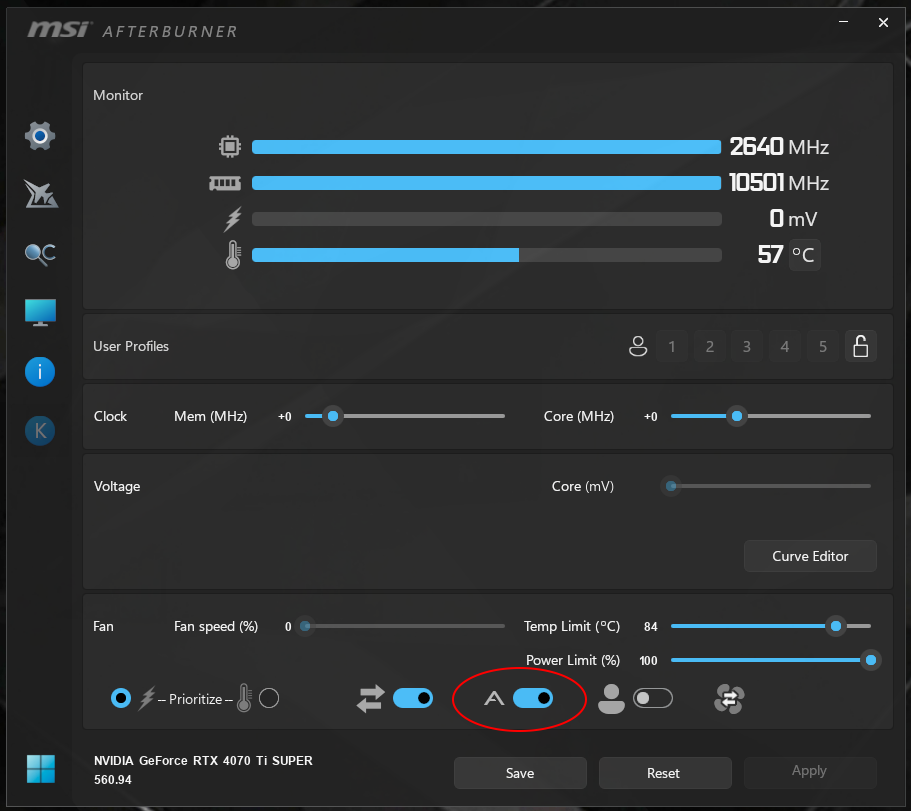Select the prioritize temperature radio button

pyautogui.click(x=269, y=698)
